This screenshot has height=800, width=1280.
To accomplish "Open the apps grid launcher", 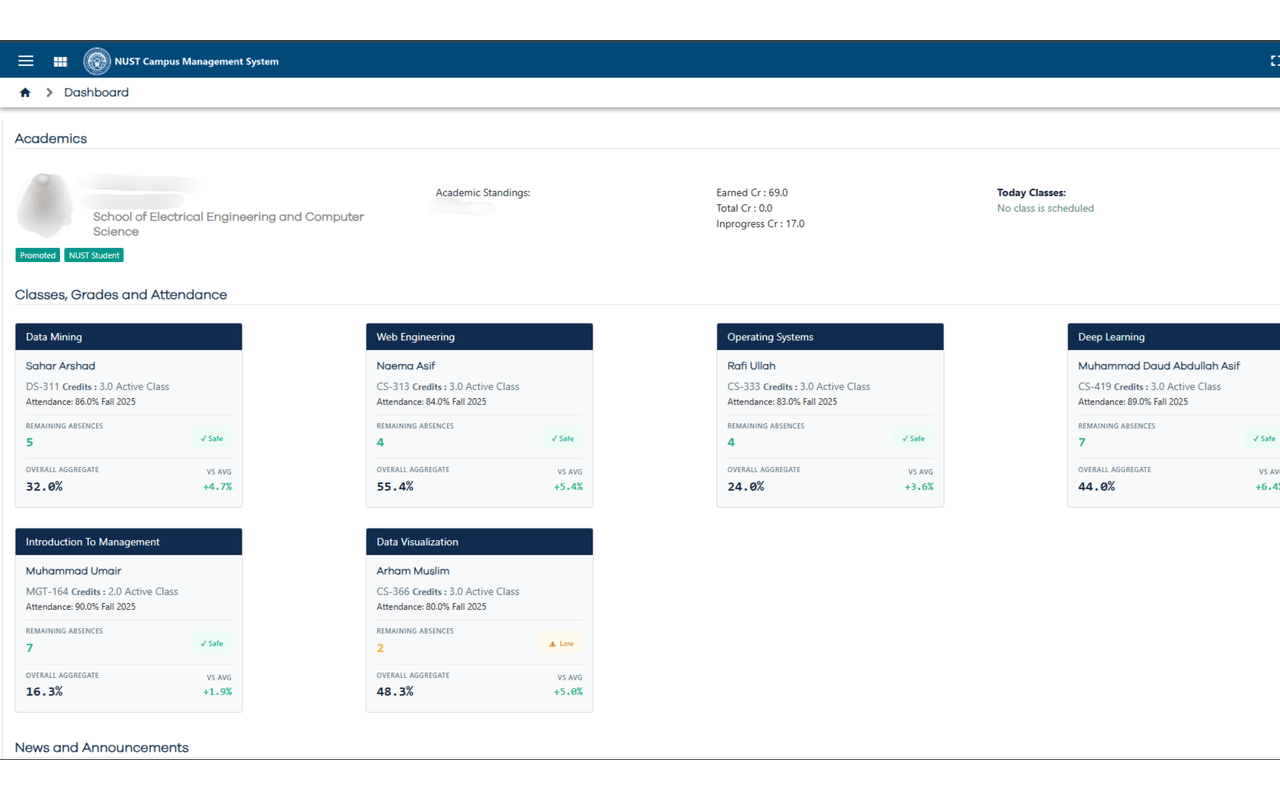I will pyautogui.click(x=60, y=61).
